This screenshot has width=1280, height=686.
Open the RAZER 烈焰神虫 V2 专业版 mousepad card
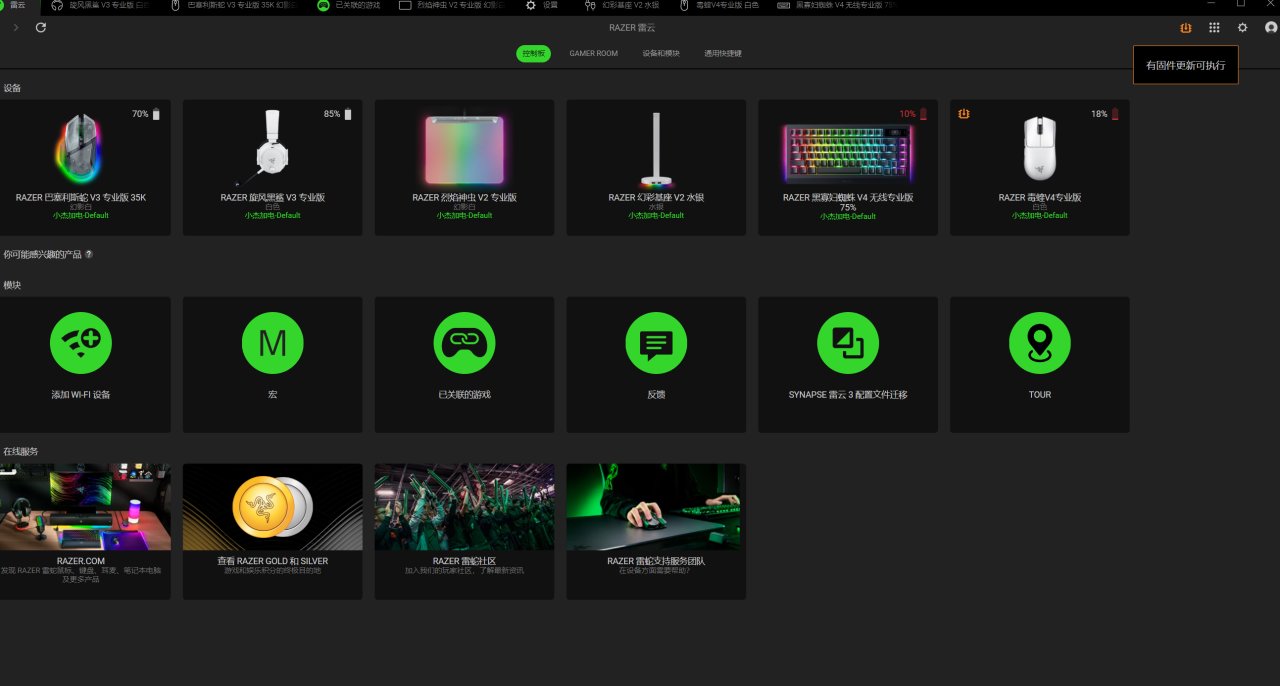[464, 167]
